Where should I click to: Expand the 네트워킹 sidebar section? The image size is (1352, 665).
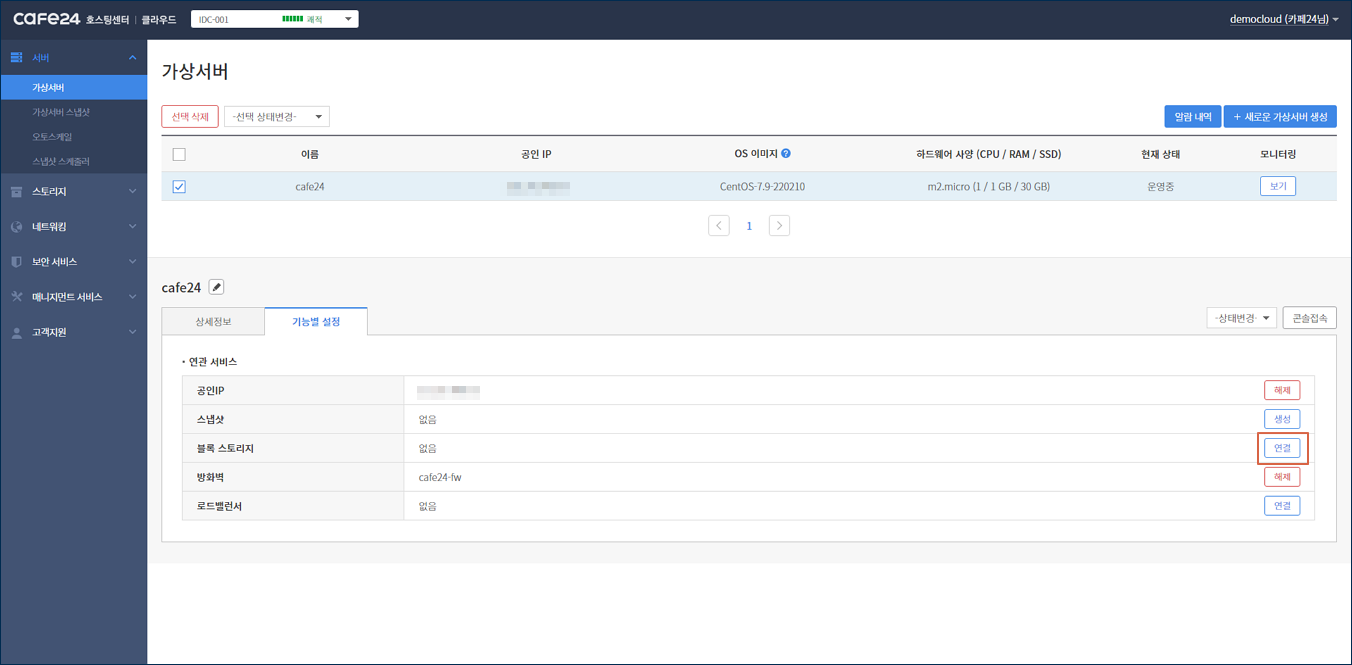(x=132, y=227)
